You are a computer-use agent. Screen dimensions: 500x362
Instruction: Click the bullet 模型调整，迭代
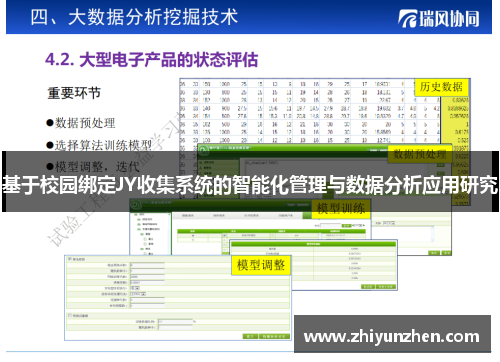(93, 166)
